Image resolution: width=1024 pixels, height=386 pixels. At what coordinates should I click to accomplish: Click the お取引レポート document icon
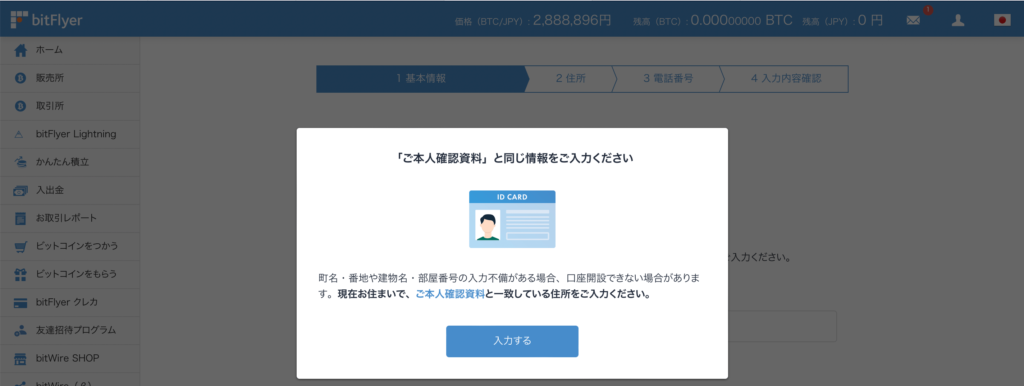pos(20,219)
